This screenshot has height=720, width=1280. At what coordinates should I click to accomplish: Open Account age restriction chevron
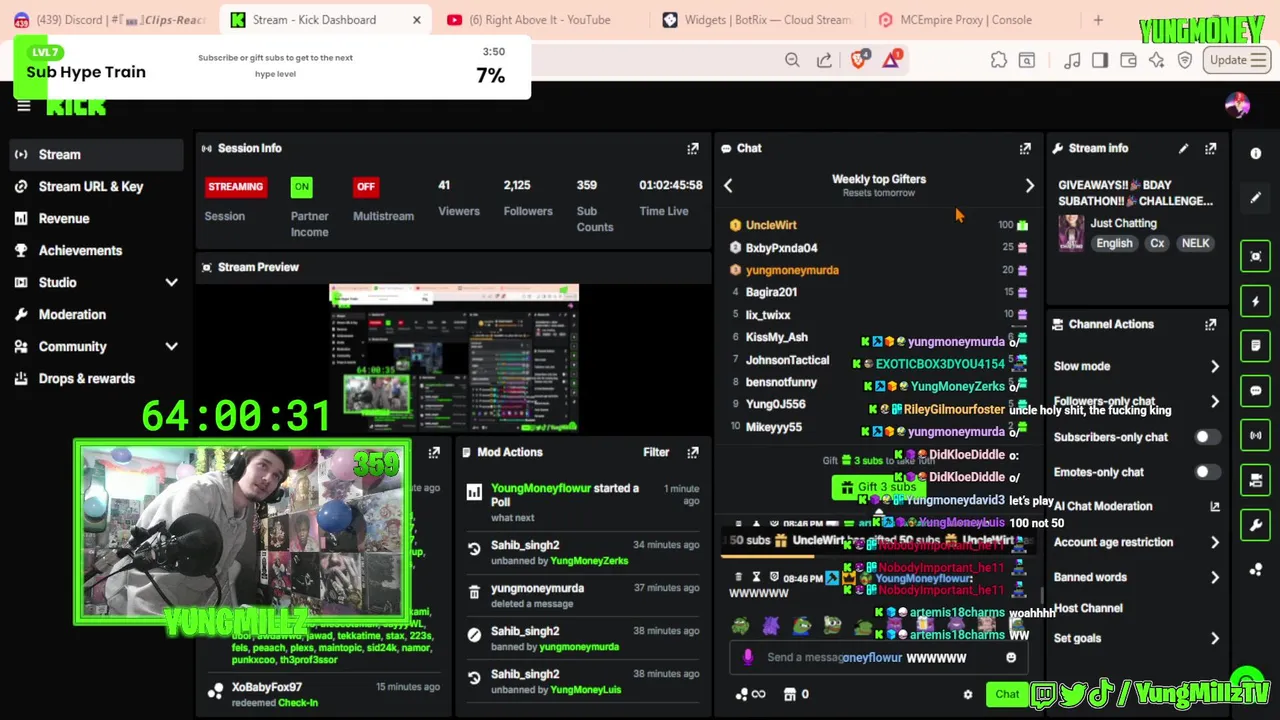click(1215, 542)
